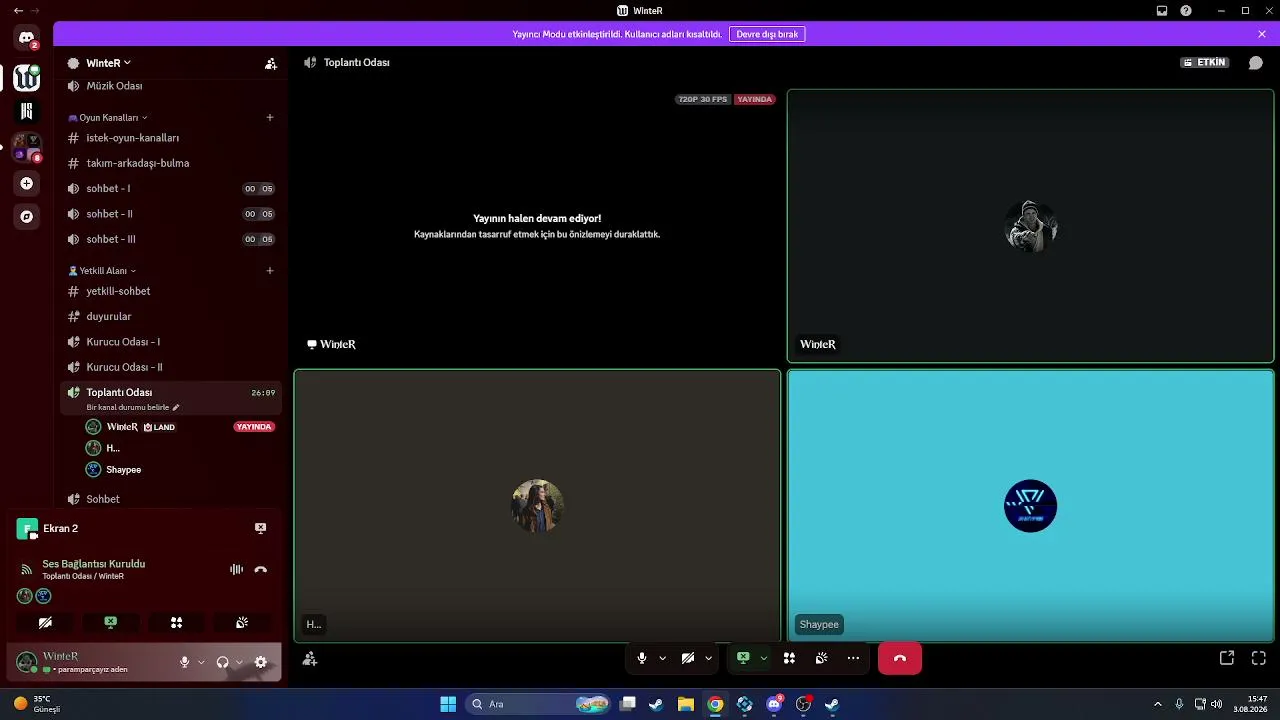Click the ETKİN button in header

[1205, 62]
